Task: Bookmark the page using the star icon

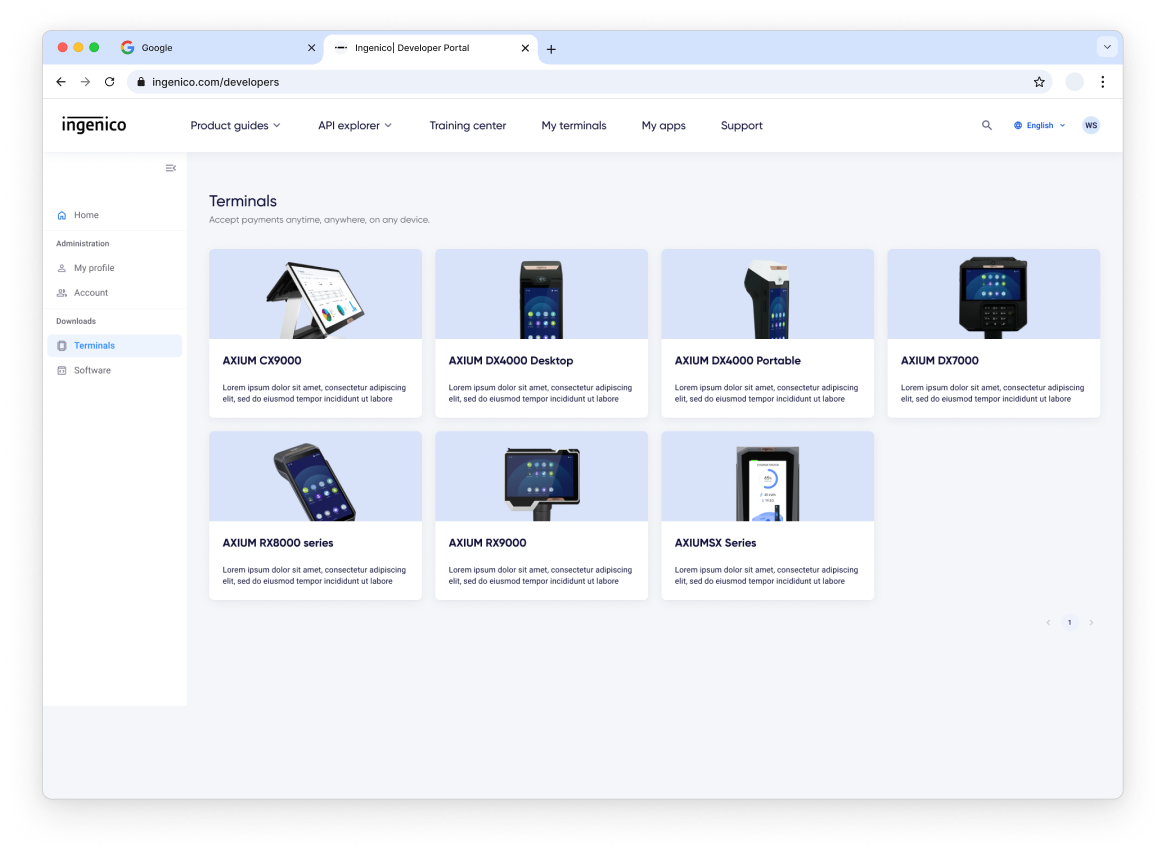Action: point(1039,82)
